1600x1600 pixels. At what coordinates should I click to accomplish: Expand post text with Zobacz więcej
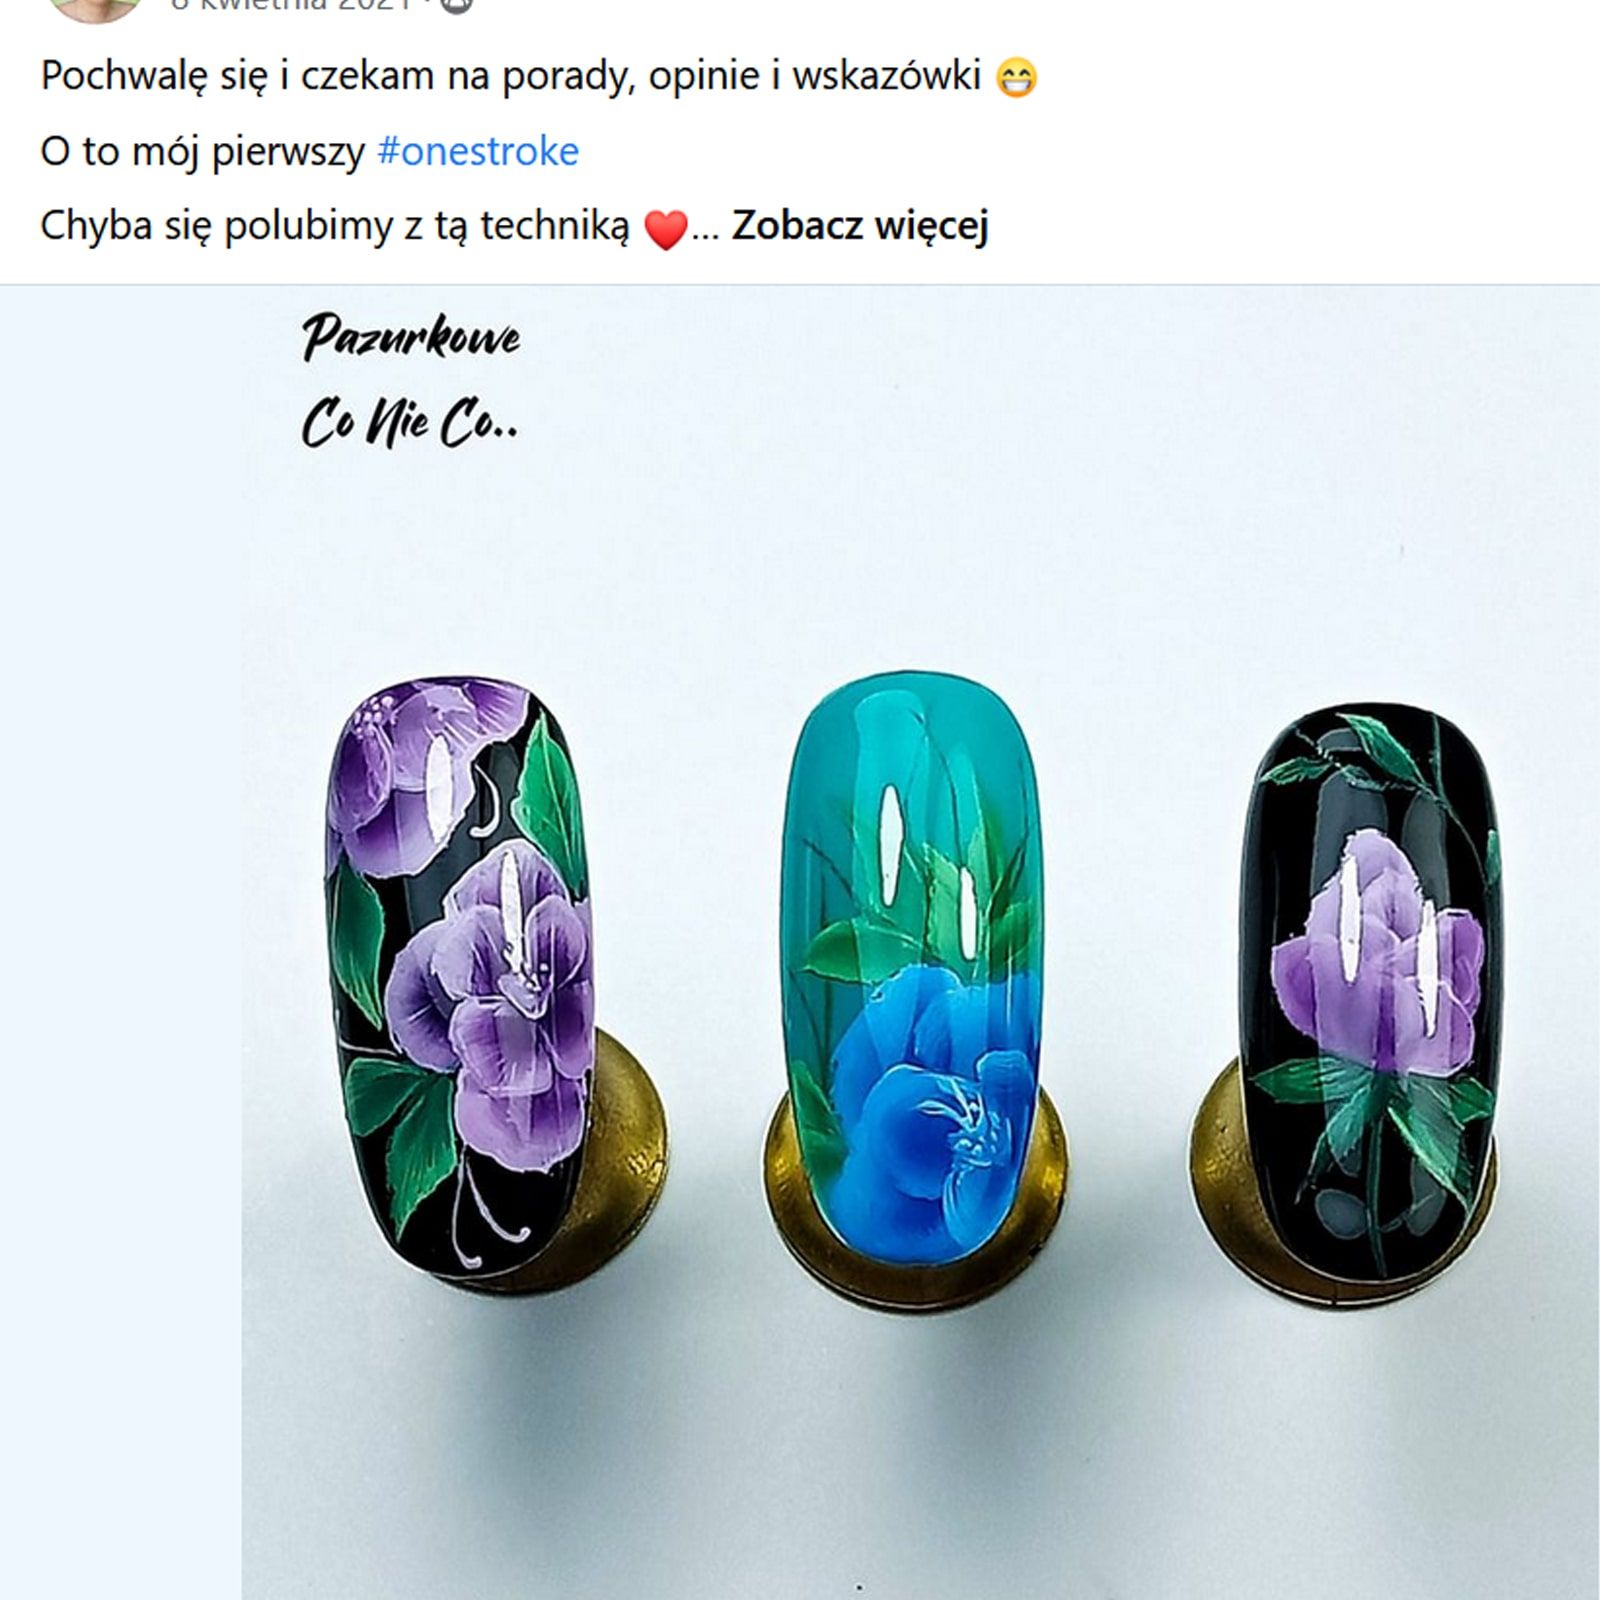(x=860, y=226)
